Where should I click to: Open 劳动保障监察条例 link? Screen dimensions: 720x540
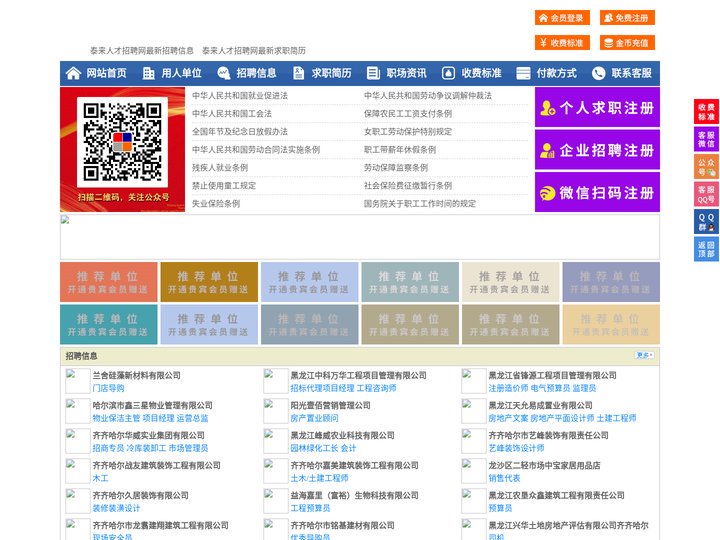click(396, 168)
